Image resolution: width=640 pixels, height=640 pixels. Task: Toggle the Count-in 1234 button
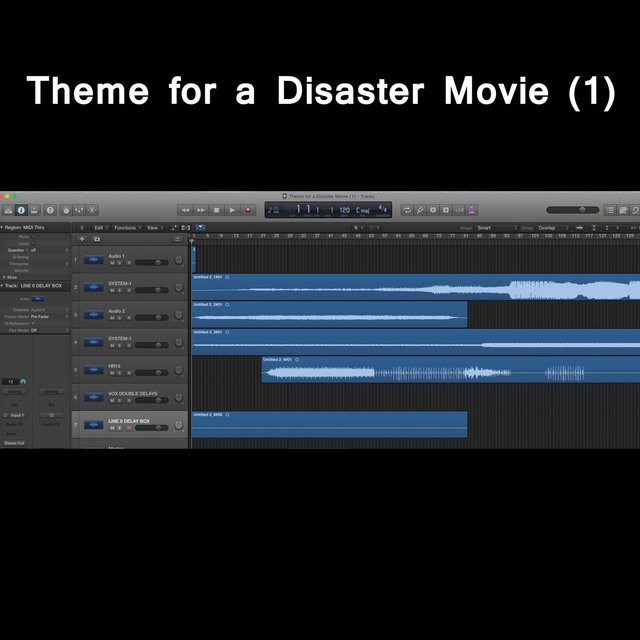(459, 210)
